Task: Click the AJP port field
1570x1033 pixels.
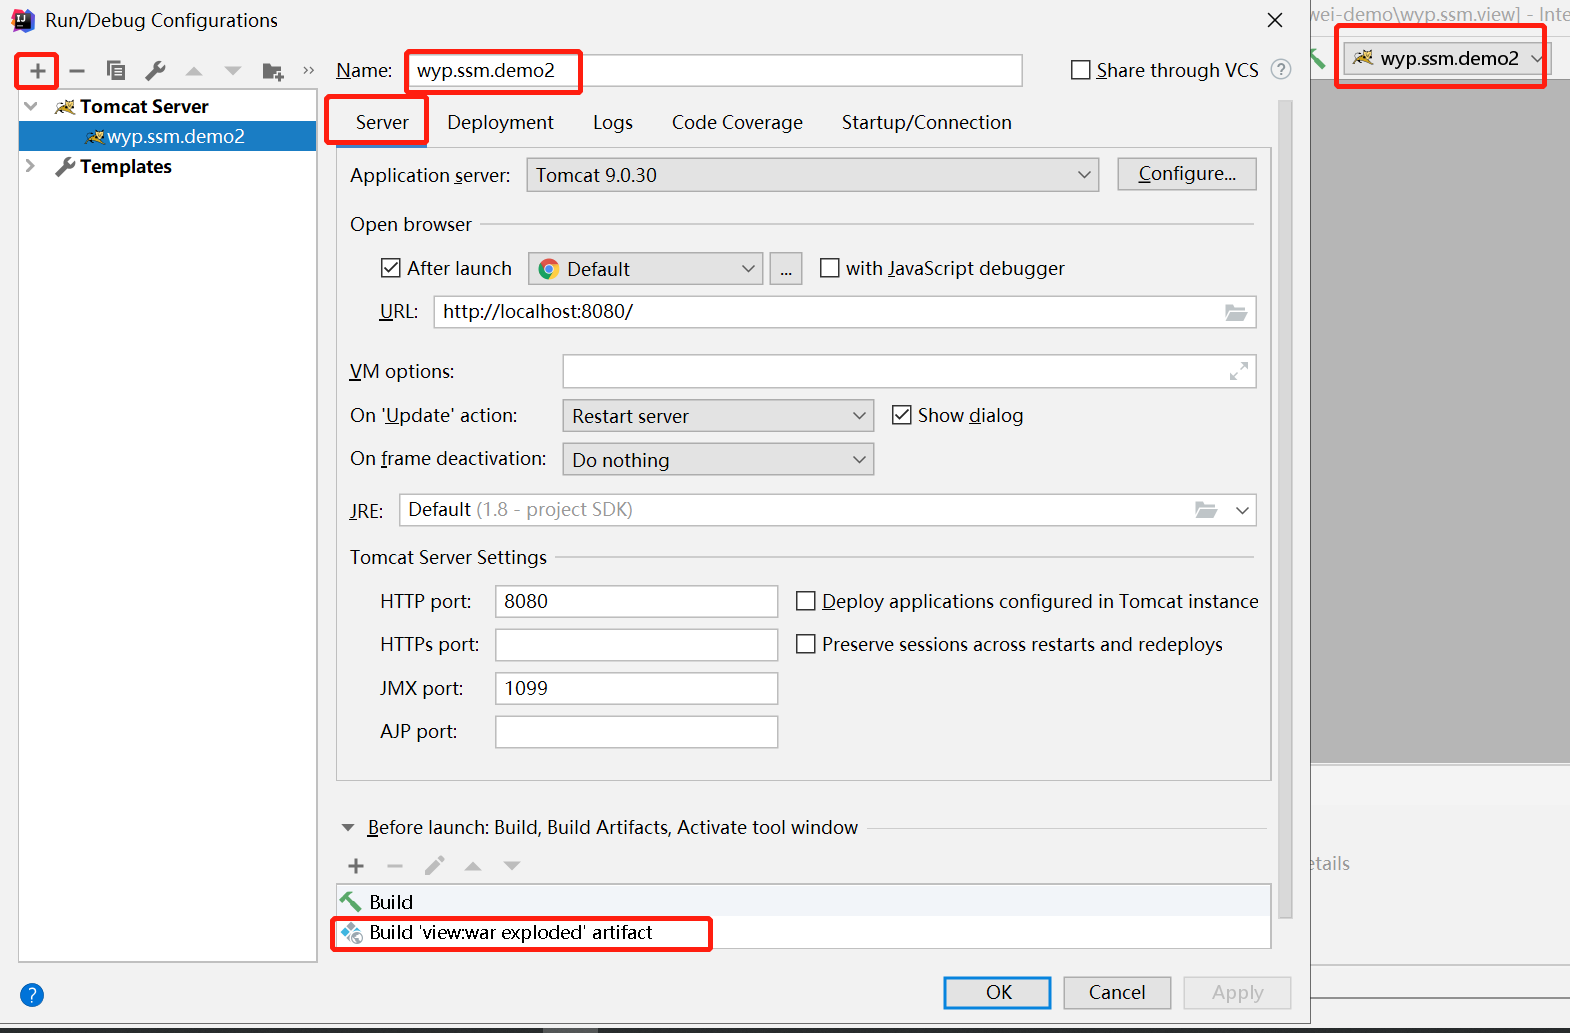Action: [636, 732]
